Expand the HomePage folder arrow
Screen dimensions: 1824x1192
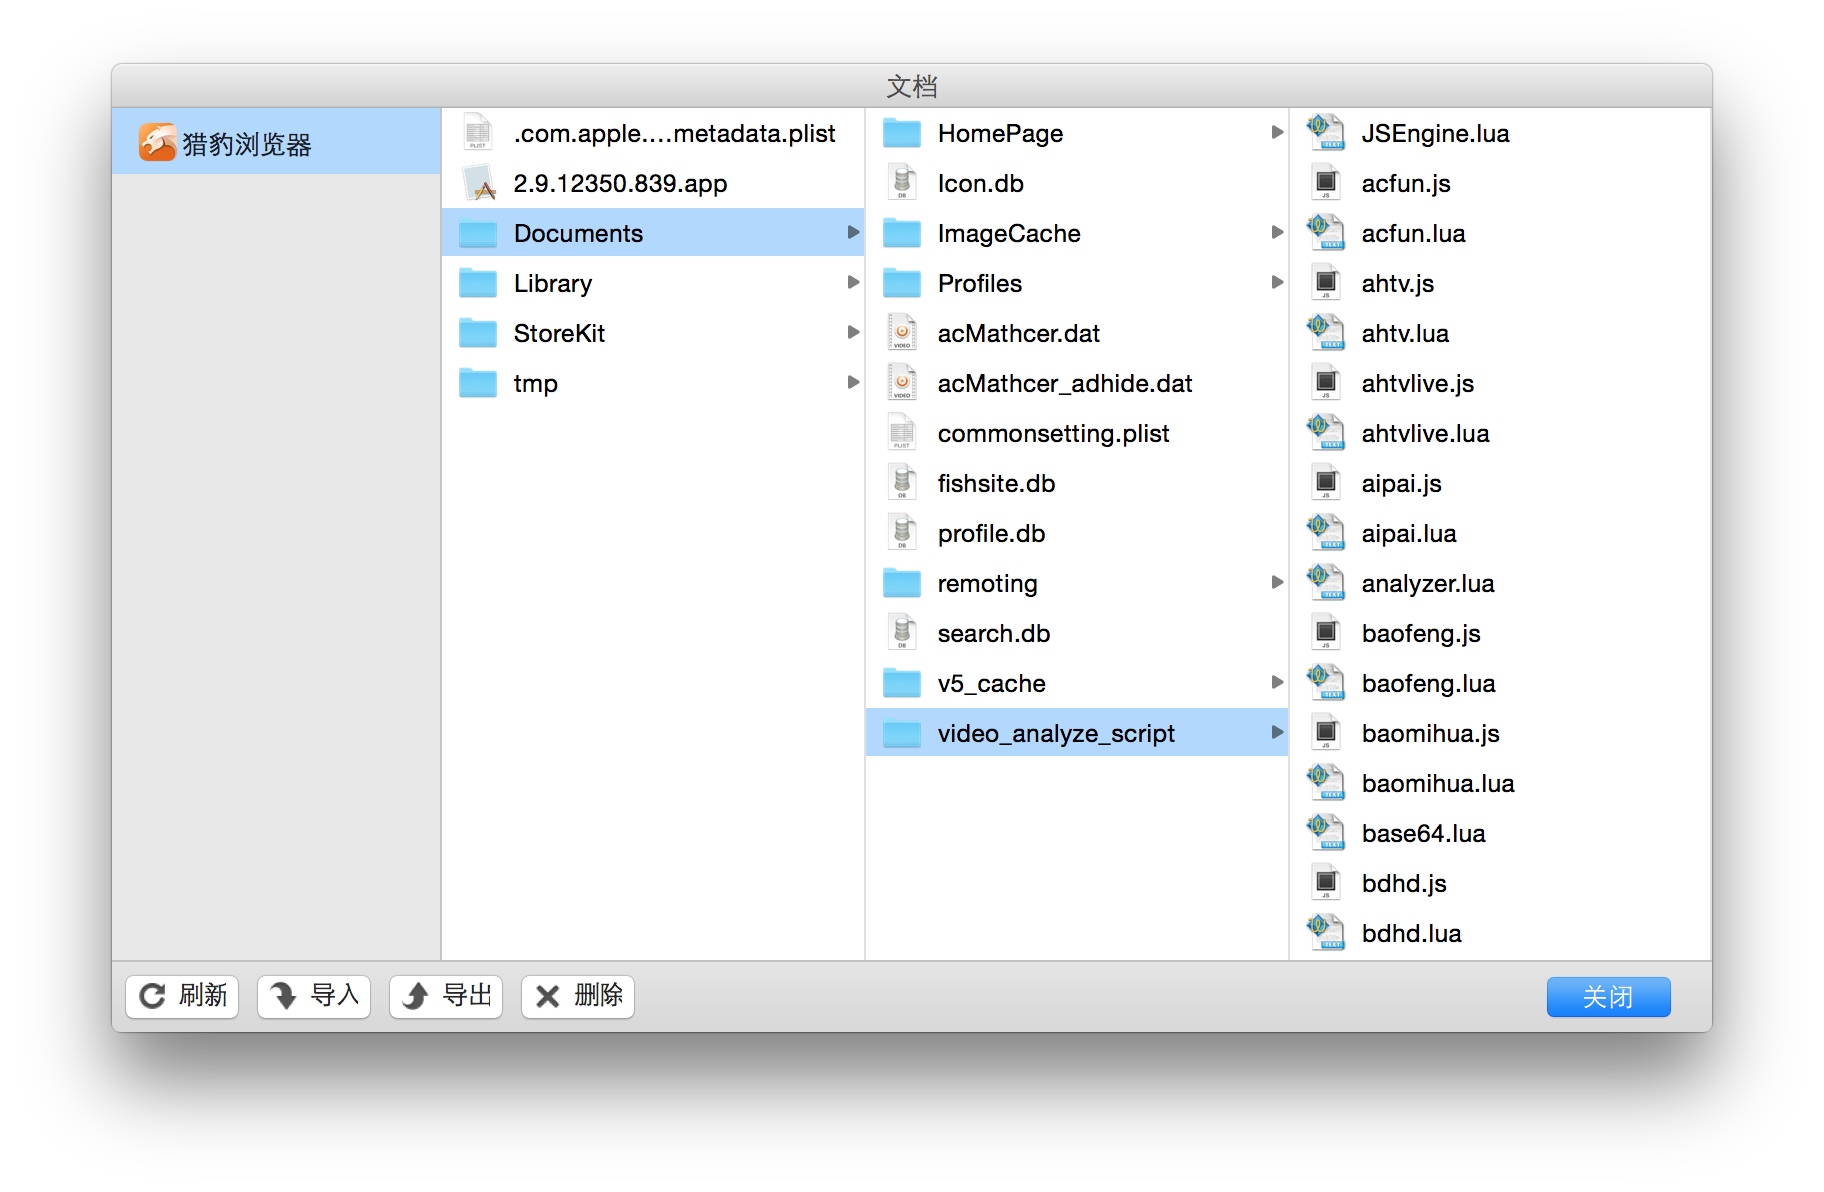click(x=1277, y=132)
